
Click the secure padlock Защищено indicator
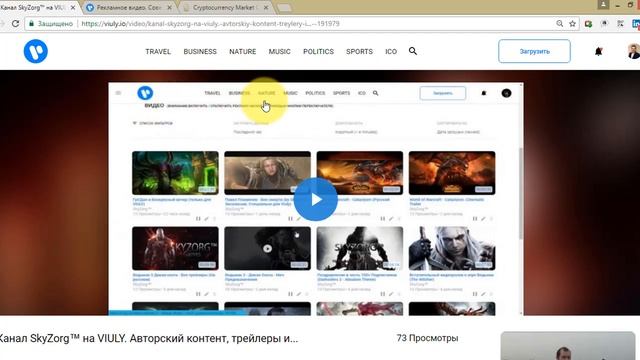click(x=51, y=24)
